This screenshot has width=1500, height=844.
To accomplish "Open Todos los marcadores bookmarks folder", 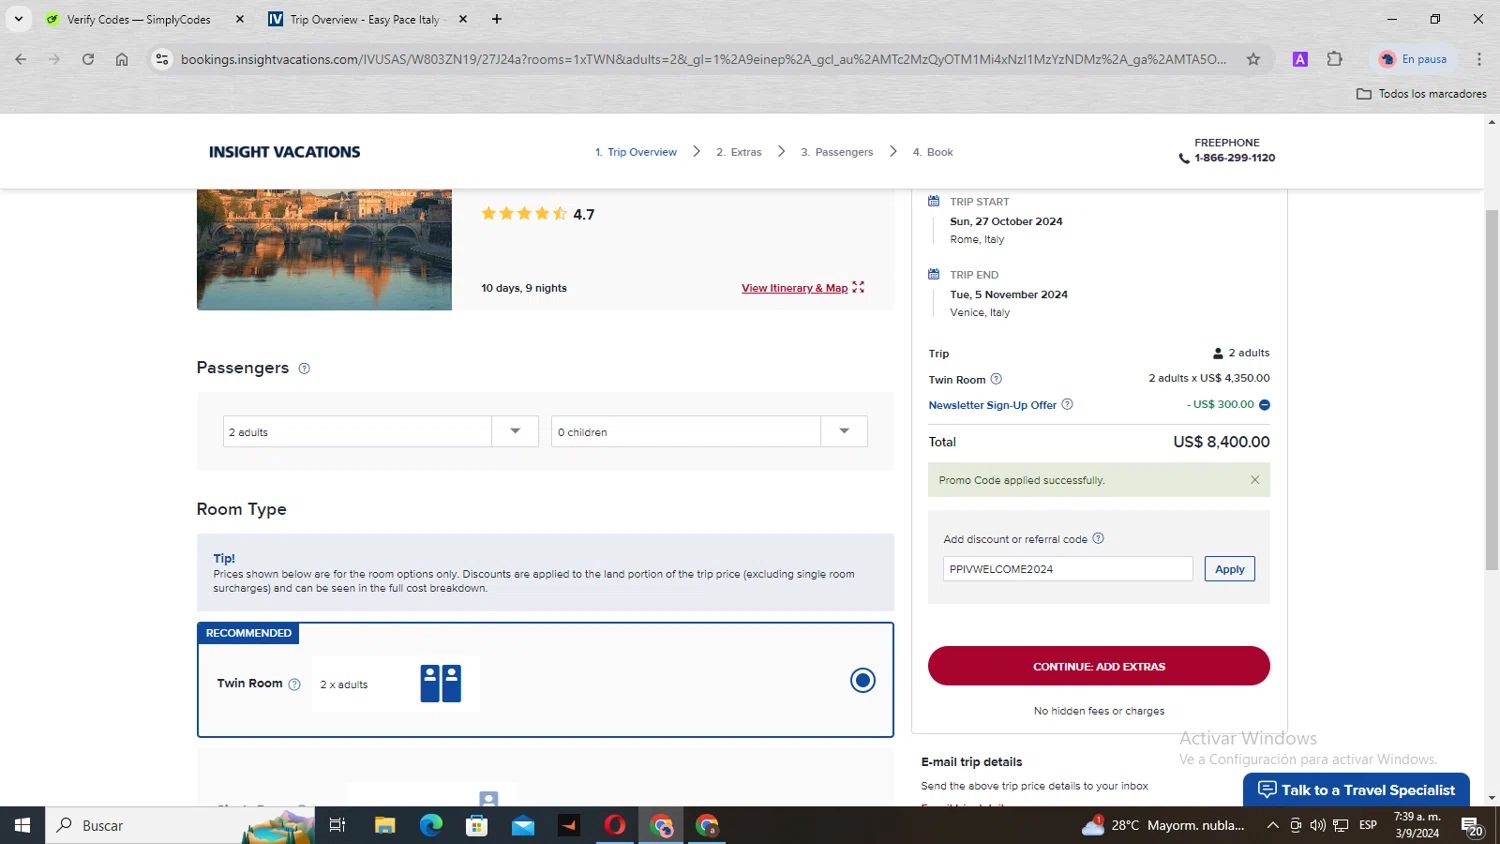I will 1421,93.
